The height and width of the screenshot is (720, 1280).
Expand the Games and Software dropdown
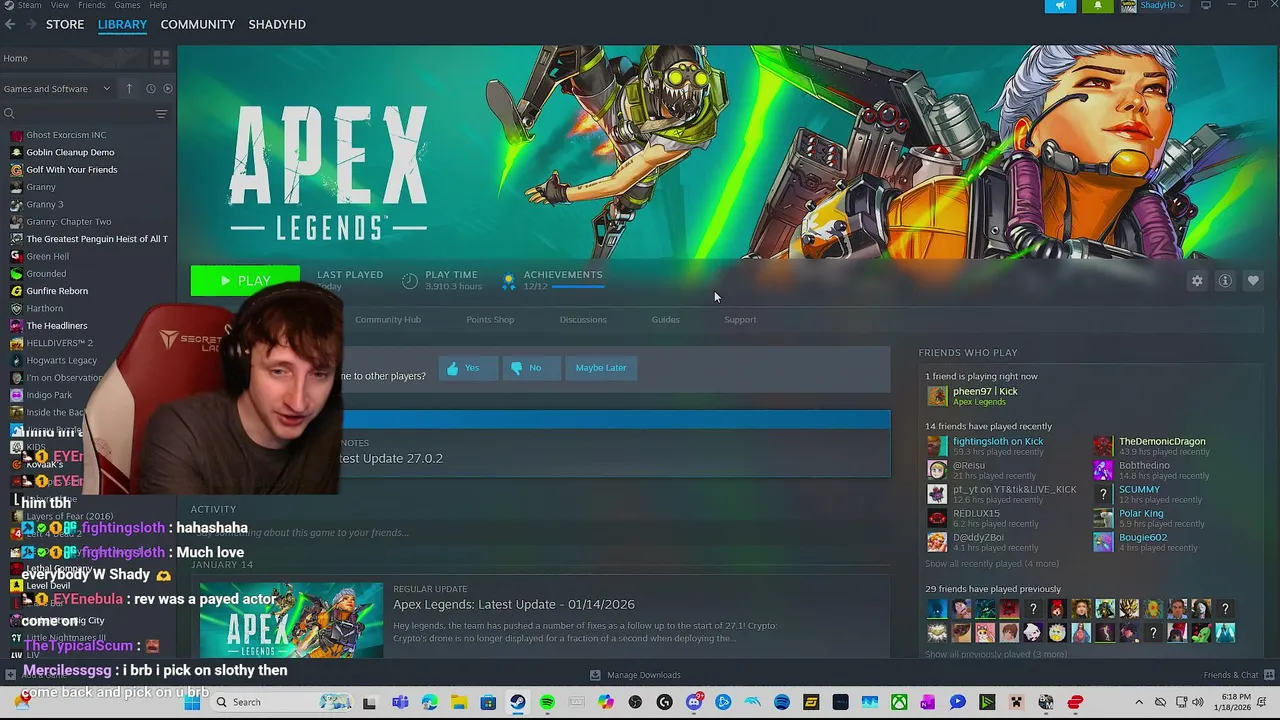click(x=57, y=88)
